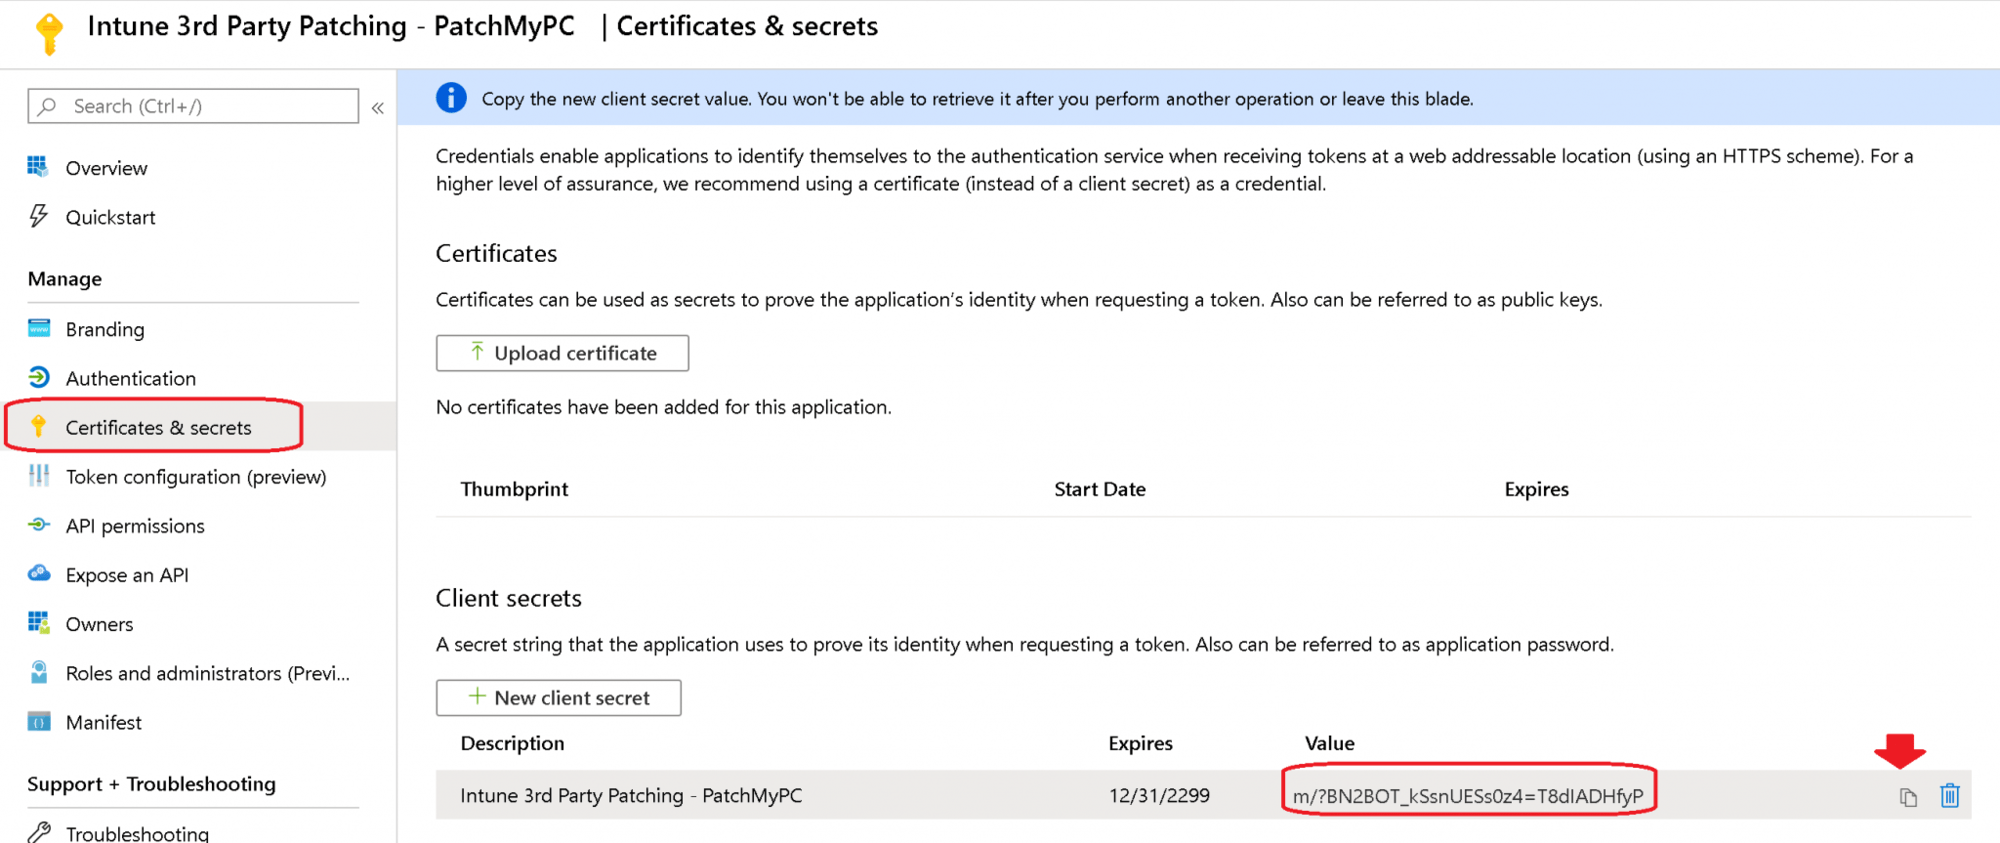
Task: Click the Overview grid icon
Action: pos(38,166)
